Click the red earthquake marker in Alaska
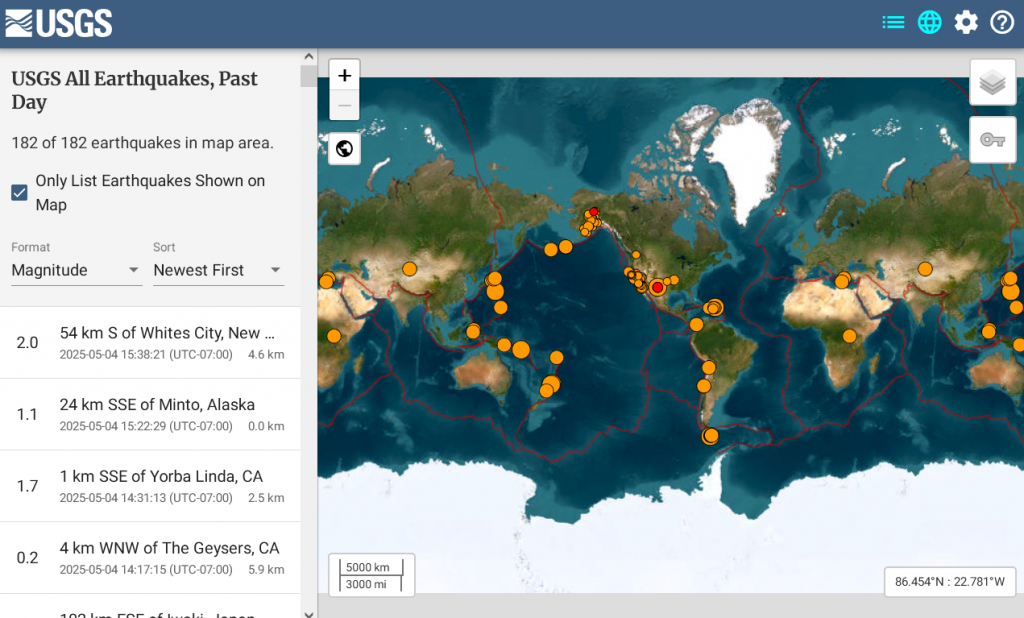The image size is (1024, 618). (x=594, y=212)
